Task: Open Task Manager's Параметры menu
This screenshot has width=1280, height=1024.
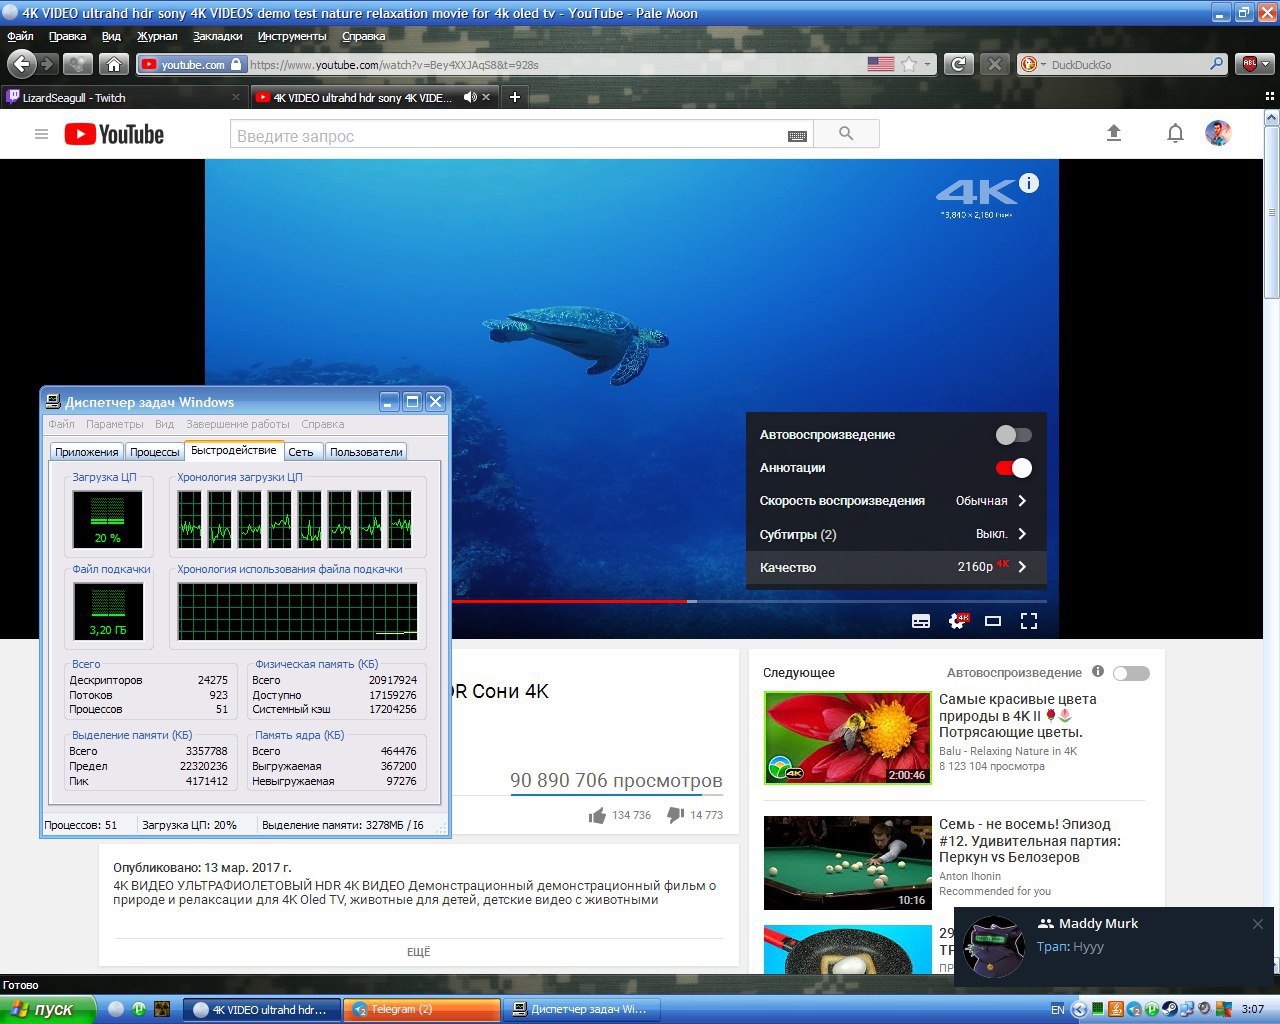Action: 115,424
